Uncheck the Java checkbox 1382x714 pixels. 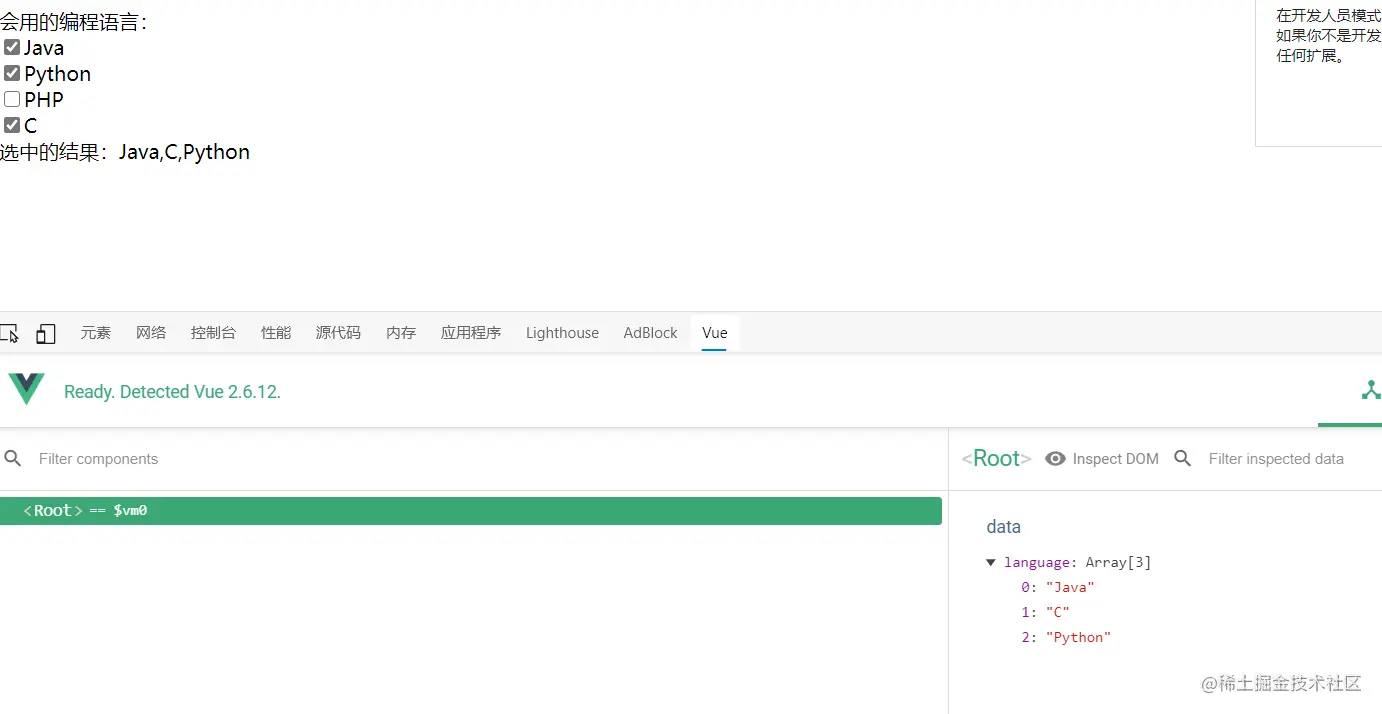coord(12,47)
